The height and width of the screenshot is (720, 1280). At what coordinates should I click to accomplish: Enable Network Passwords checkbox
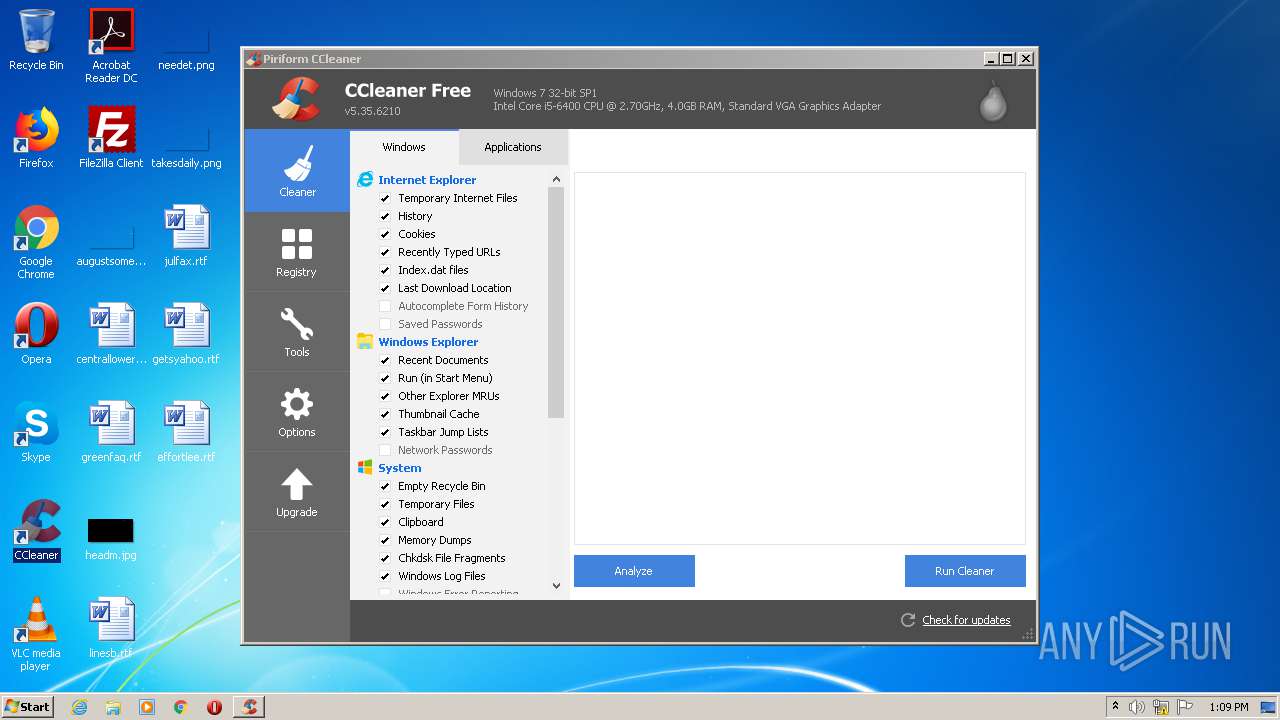pos(385,450)
